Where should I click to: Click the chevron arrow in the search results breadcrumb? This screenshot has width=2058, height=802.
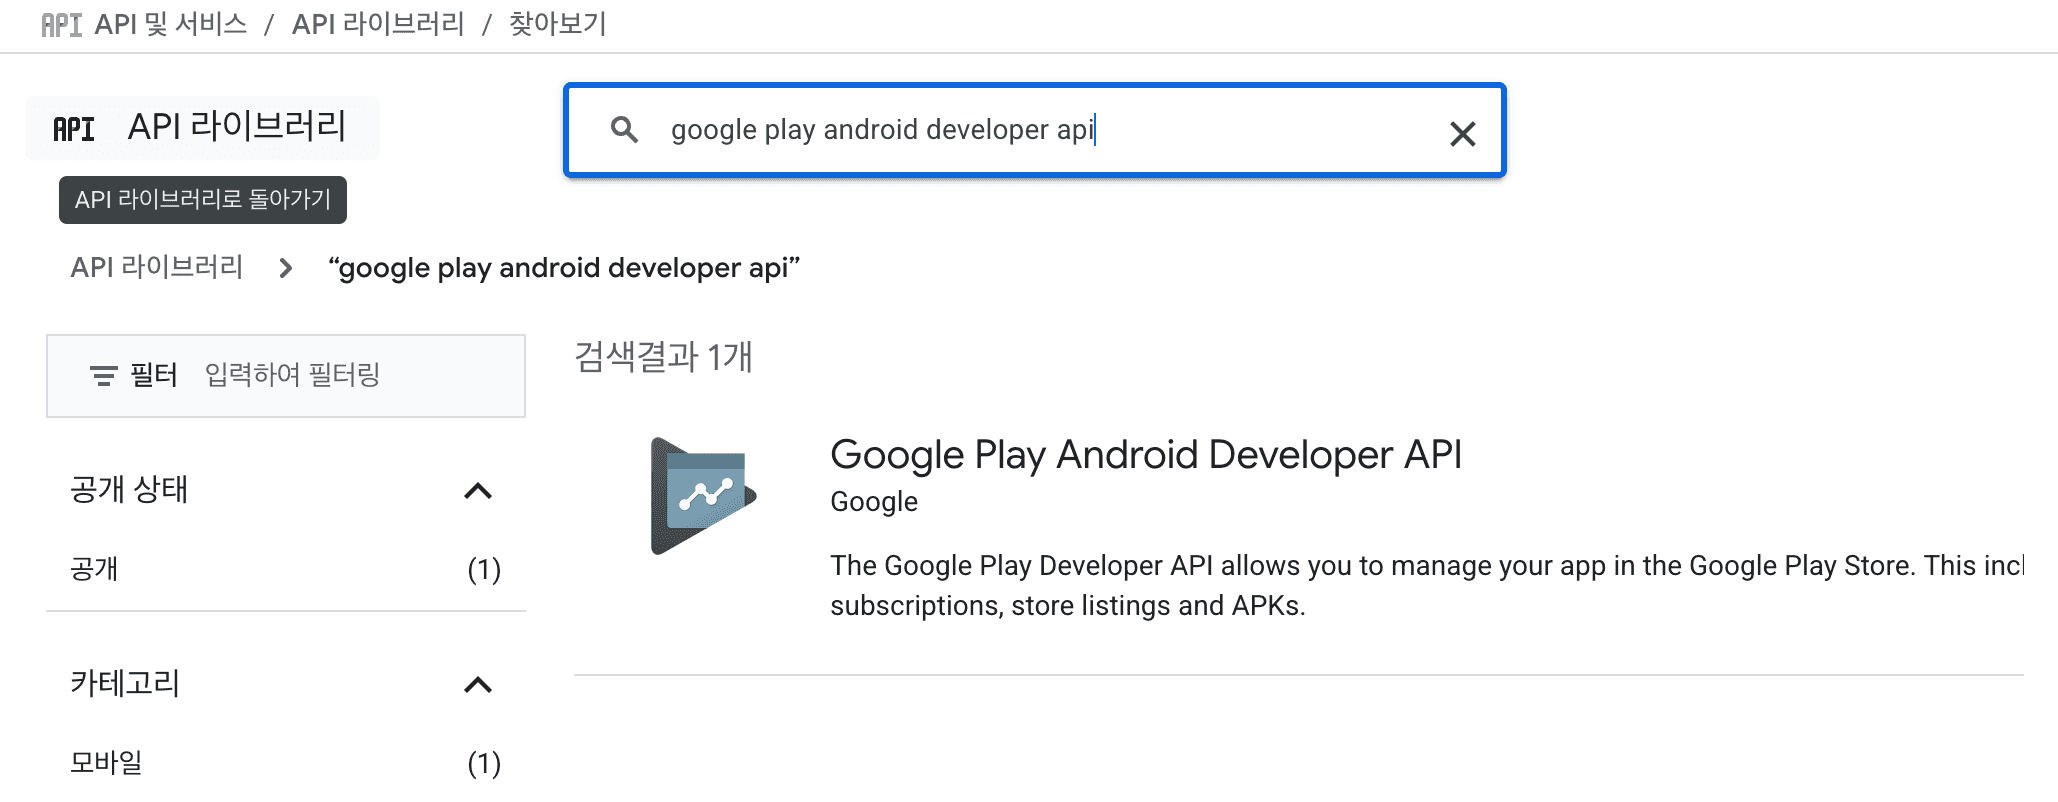[286, 268]
